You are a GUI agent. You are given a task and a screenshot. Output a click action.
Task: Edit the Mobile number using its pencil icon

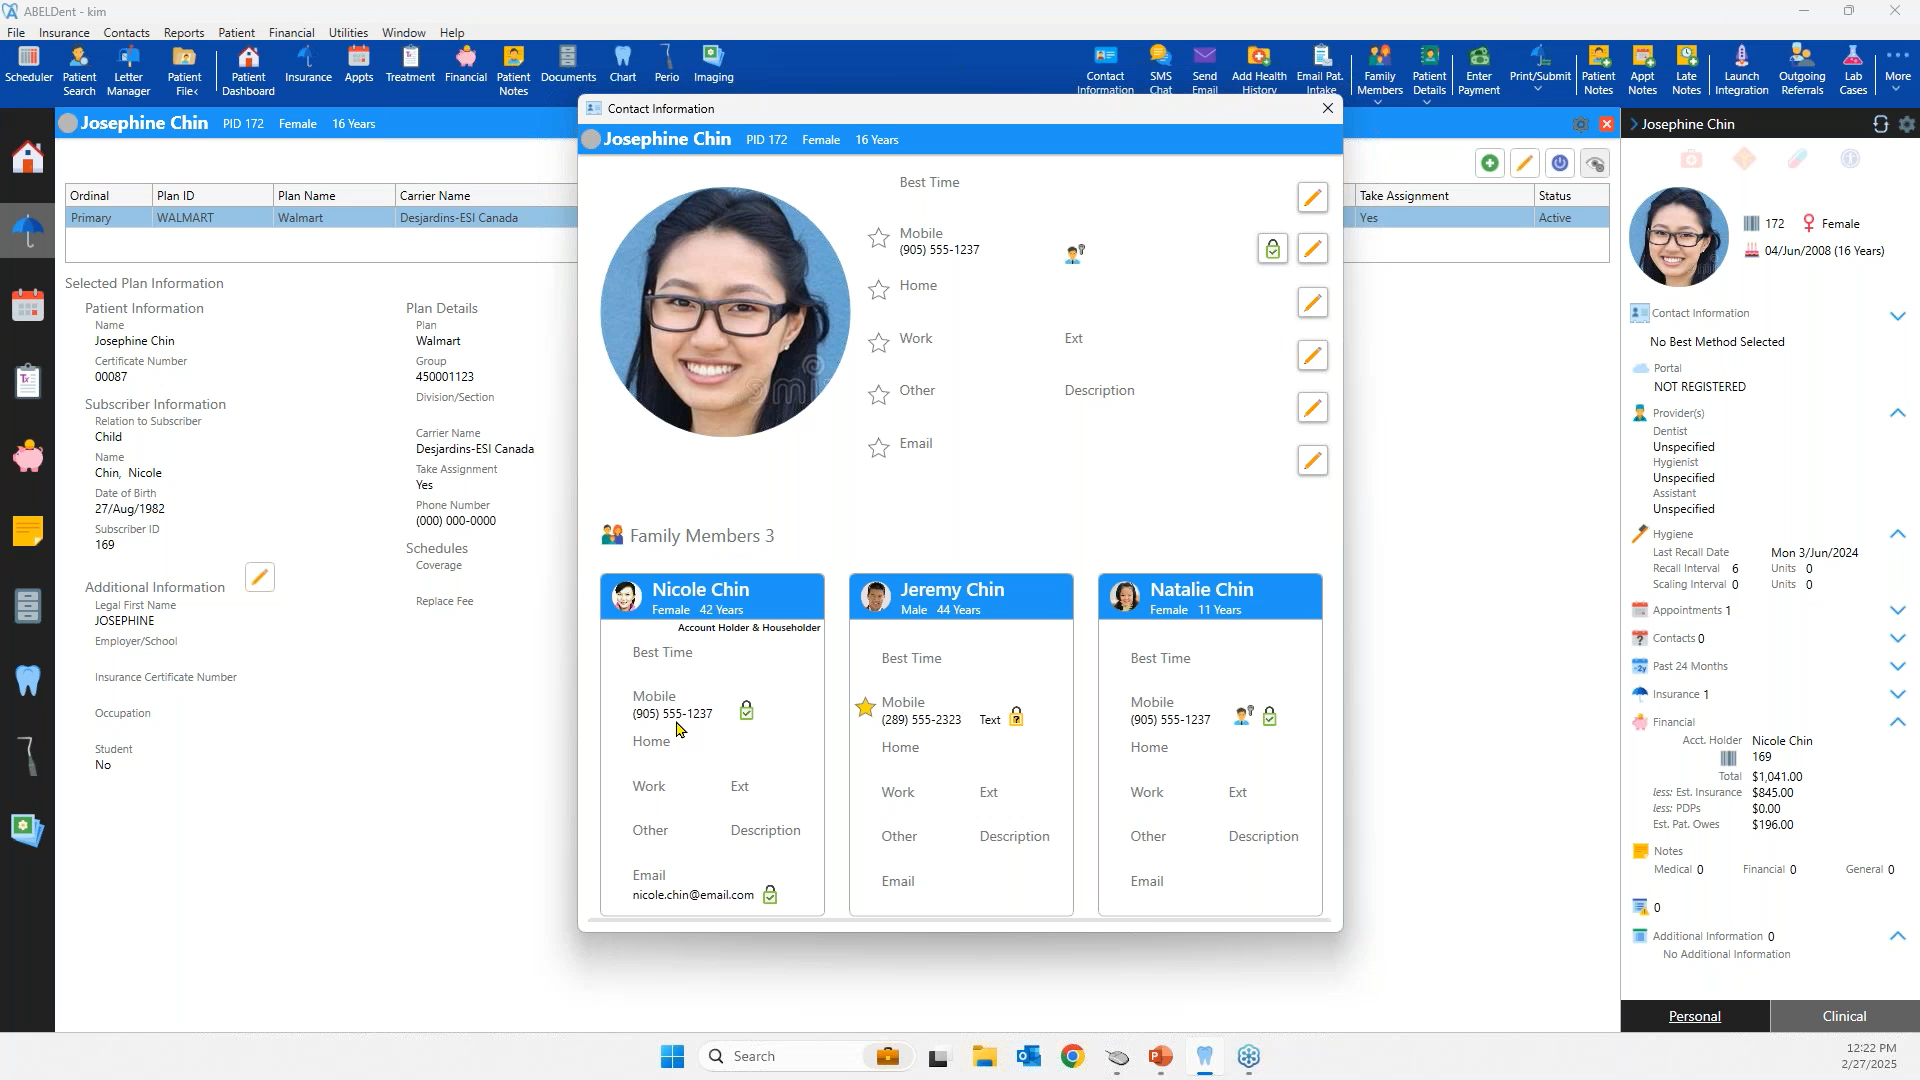1313,248
